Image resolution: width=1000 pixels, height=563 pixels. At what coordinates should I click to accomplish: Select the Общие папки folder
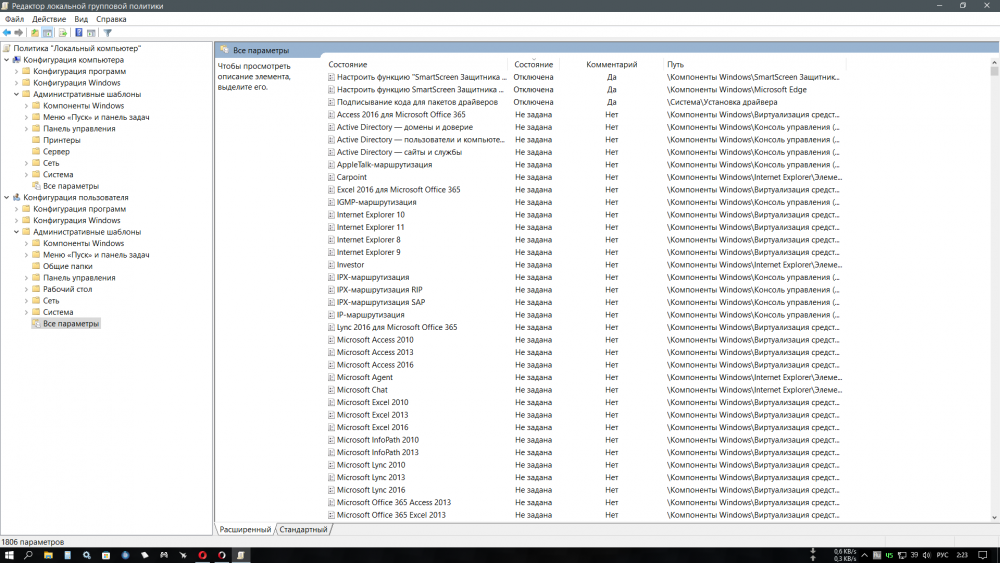(x=68, y=267)
